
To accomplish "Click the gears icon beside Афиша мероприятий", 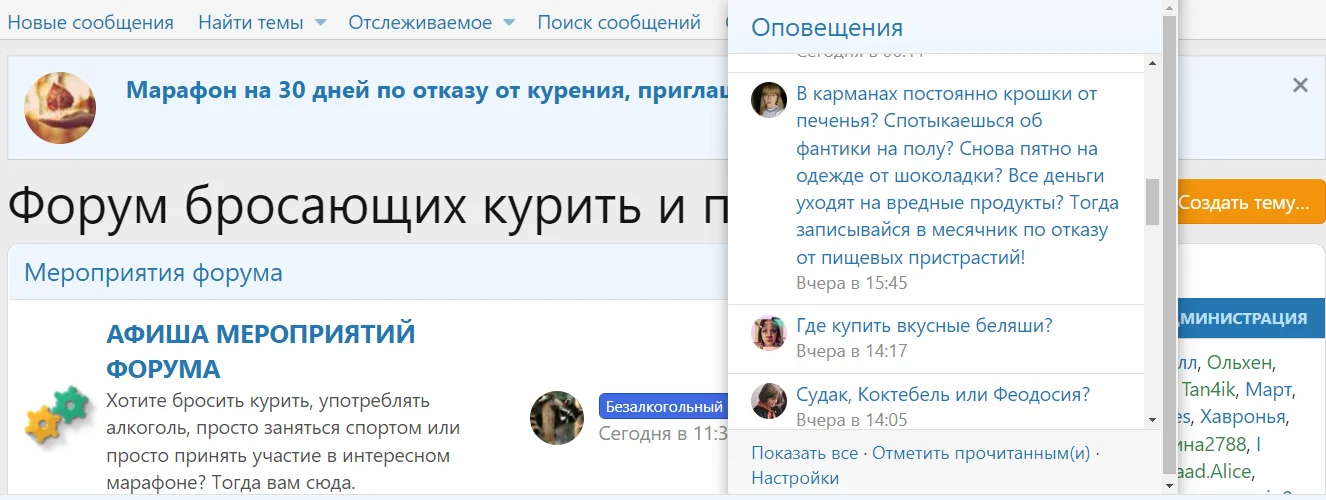I will [x=58, y=416].
